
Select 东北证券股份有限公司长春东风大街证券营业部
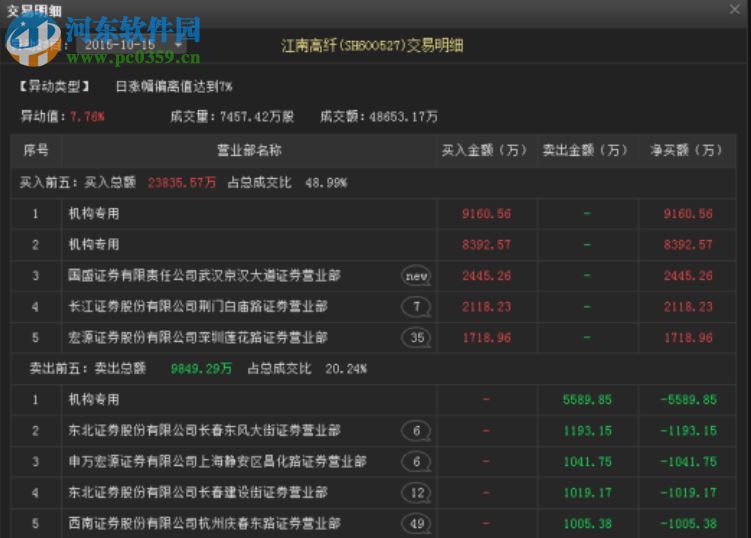[x=204, y=430]
